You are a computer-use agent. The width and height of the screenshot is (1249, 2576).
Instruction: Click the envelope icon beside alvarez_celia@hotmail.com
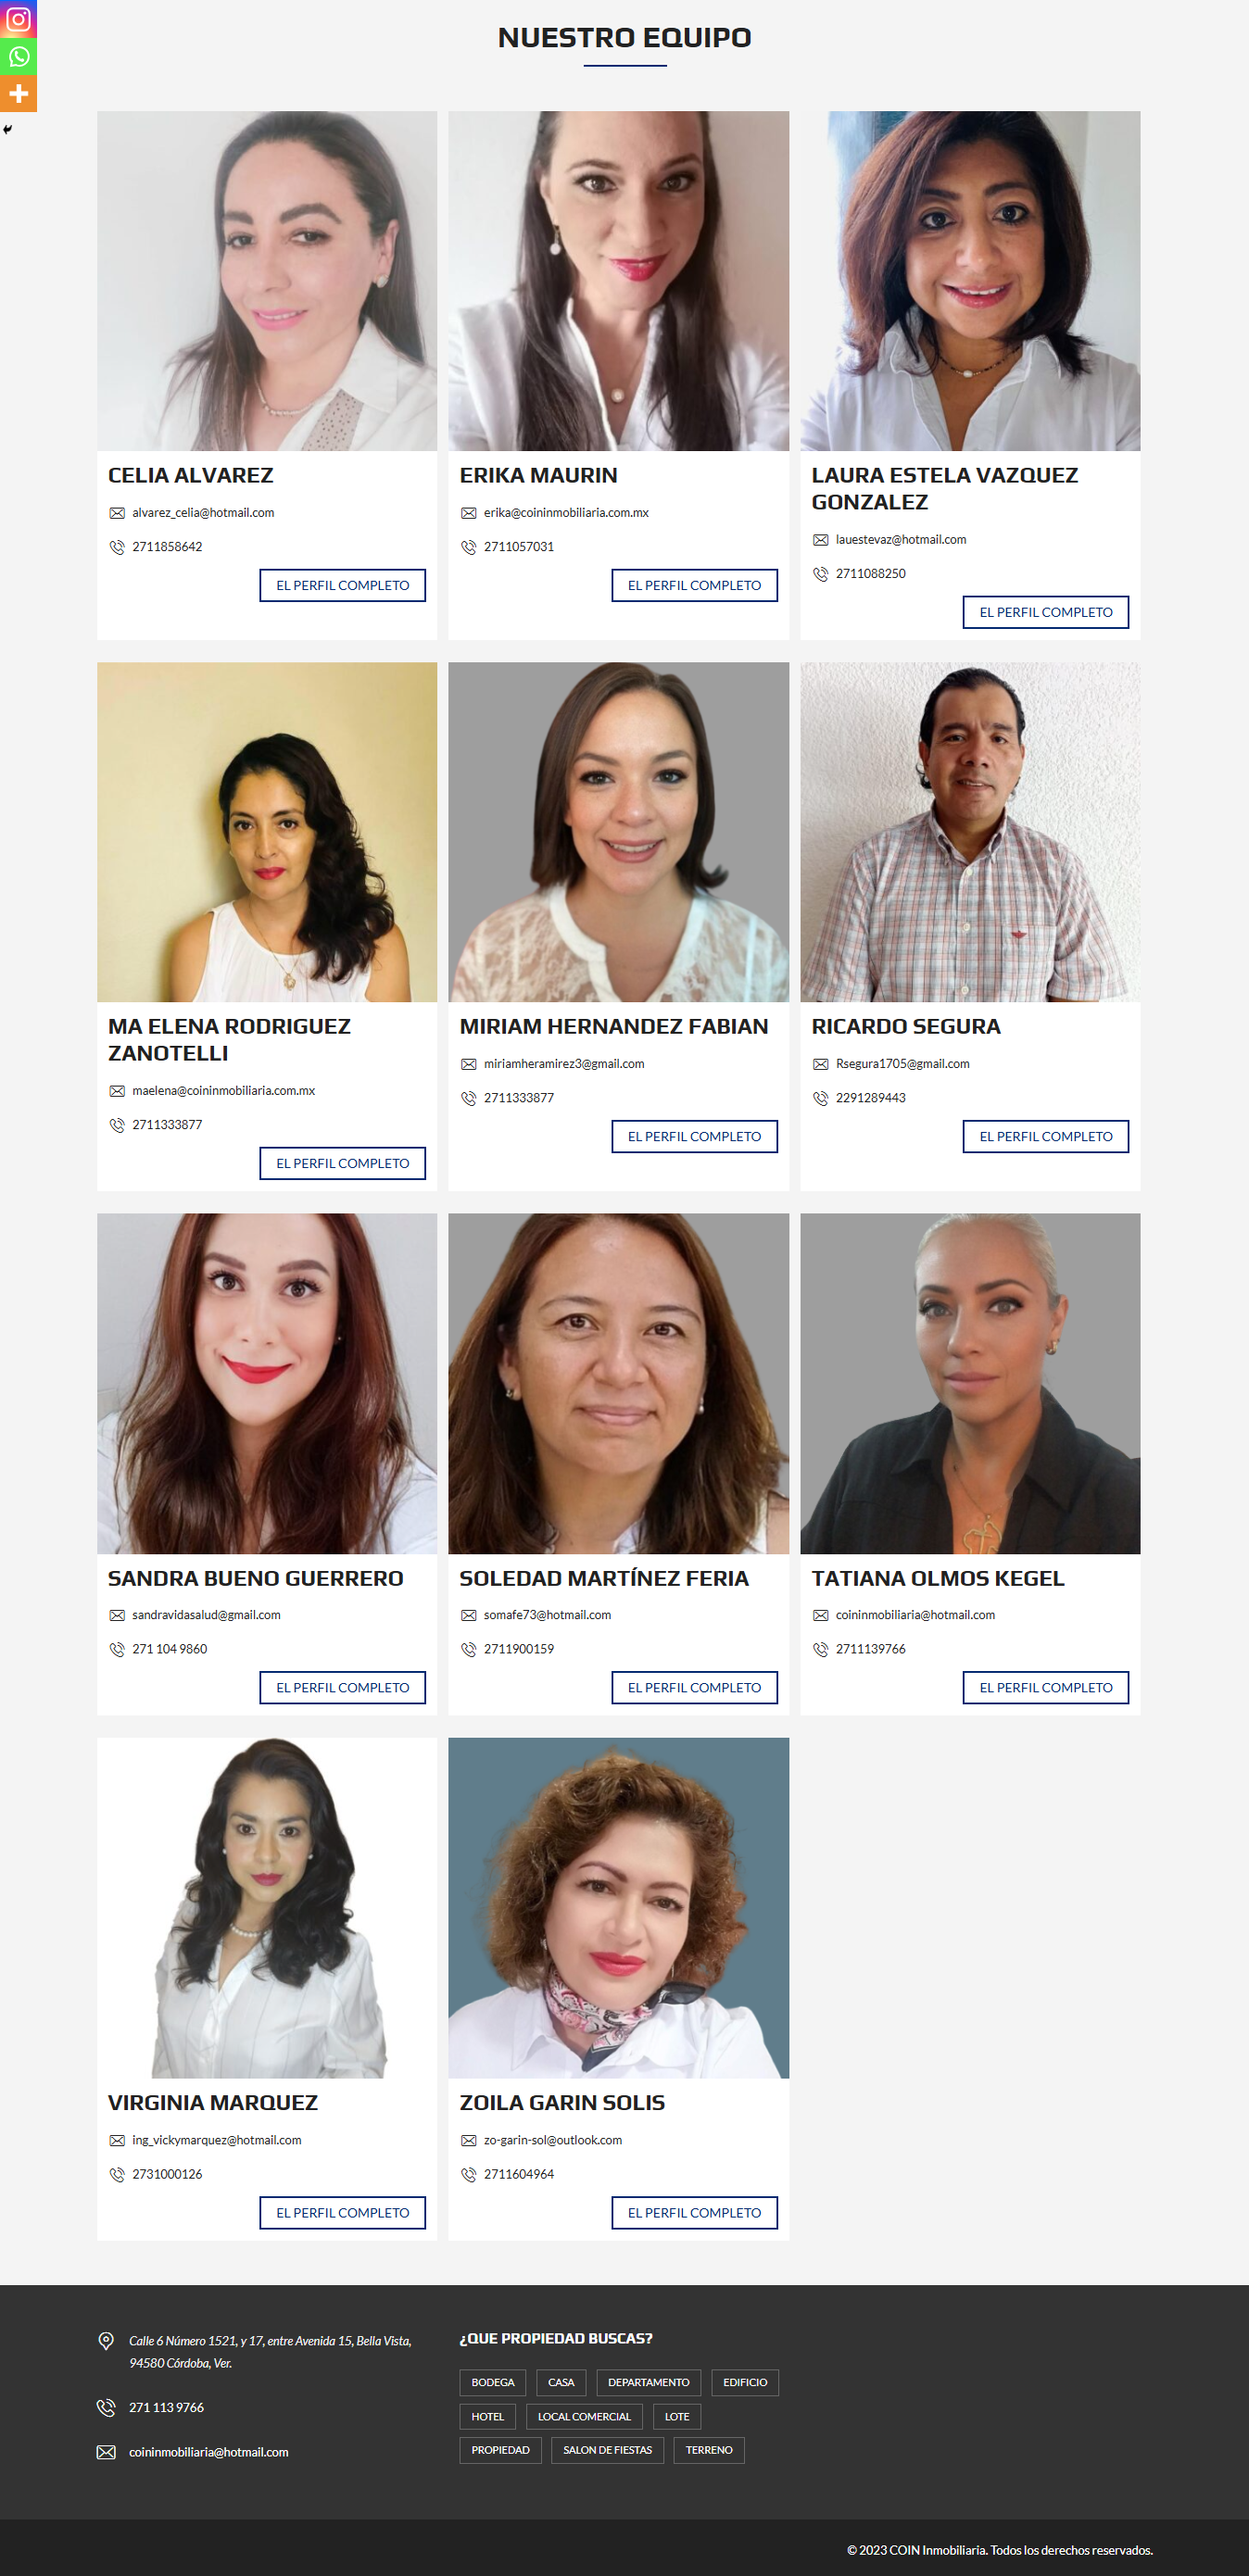tap(117, 513)
